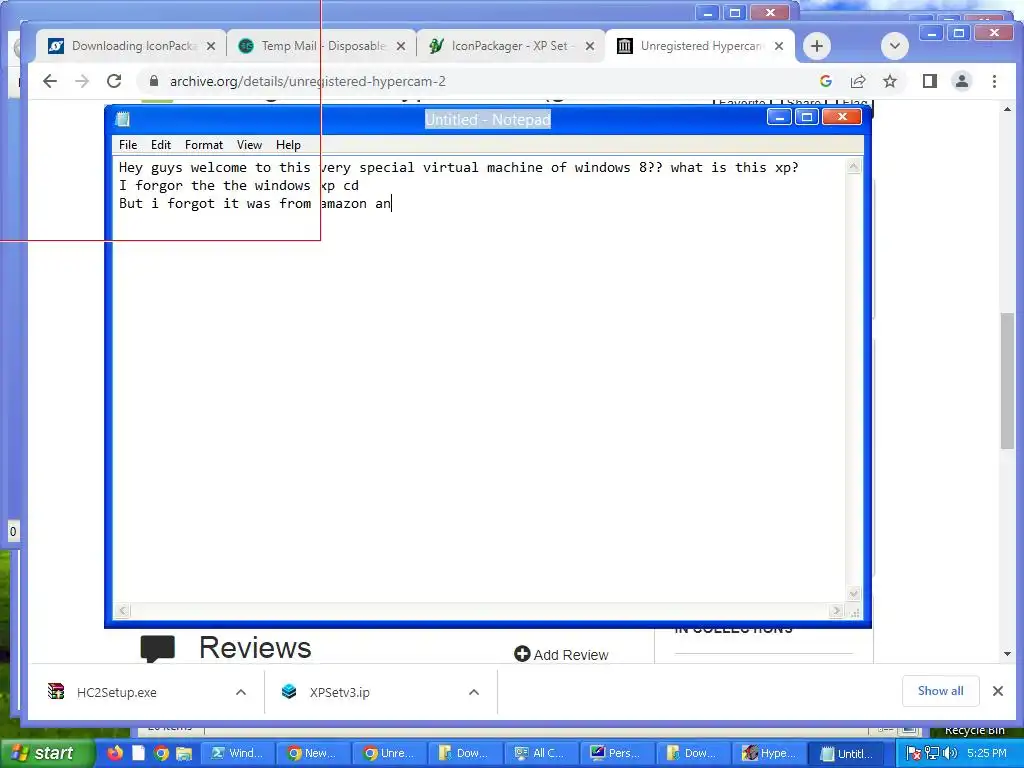This screenshot has width=1024, height=768.
Task: Launch Chrome from quick launch
Action: pyautogui.click(x=161, y=753)
